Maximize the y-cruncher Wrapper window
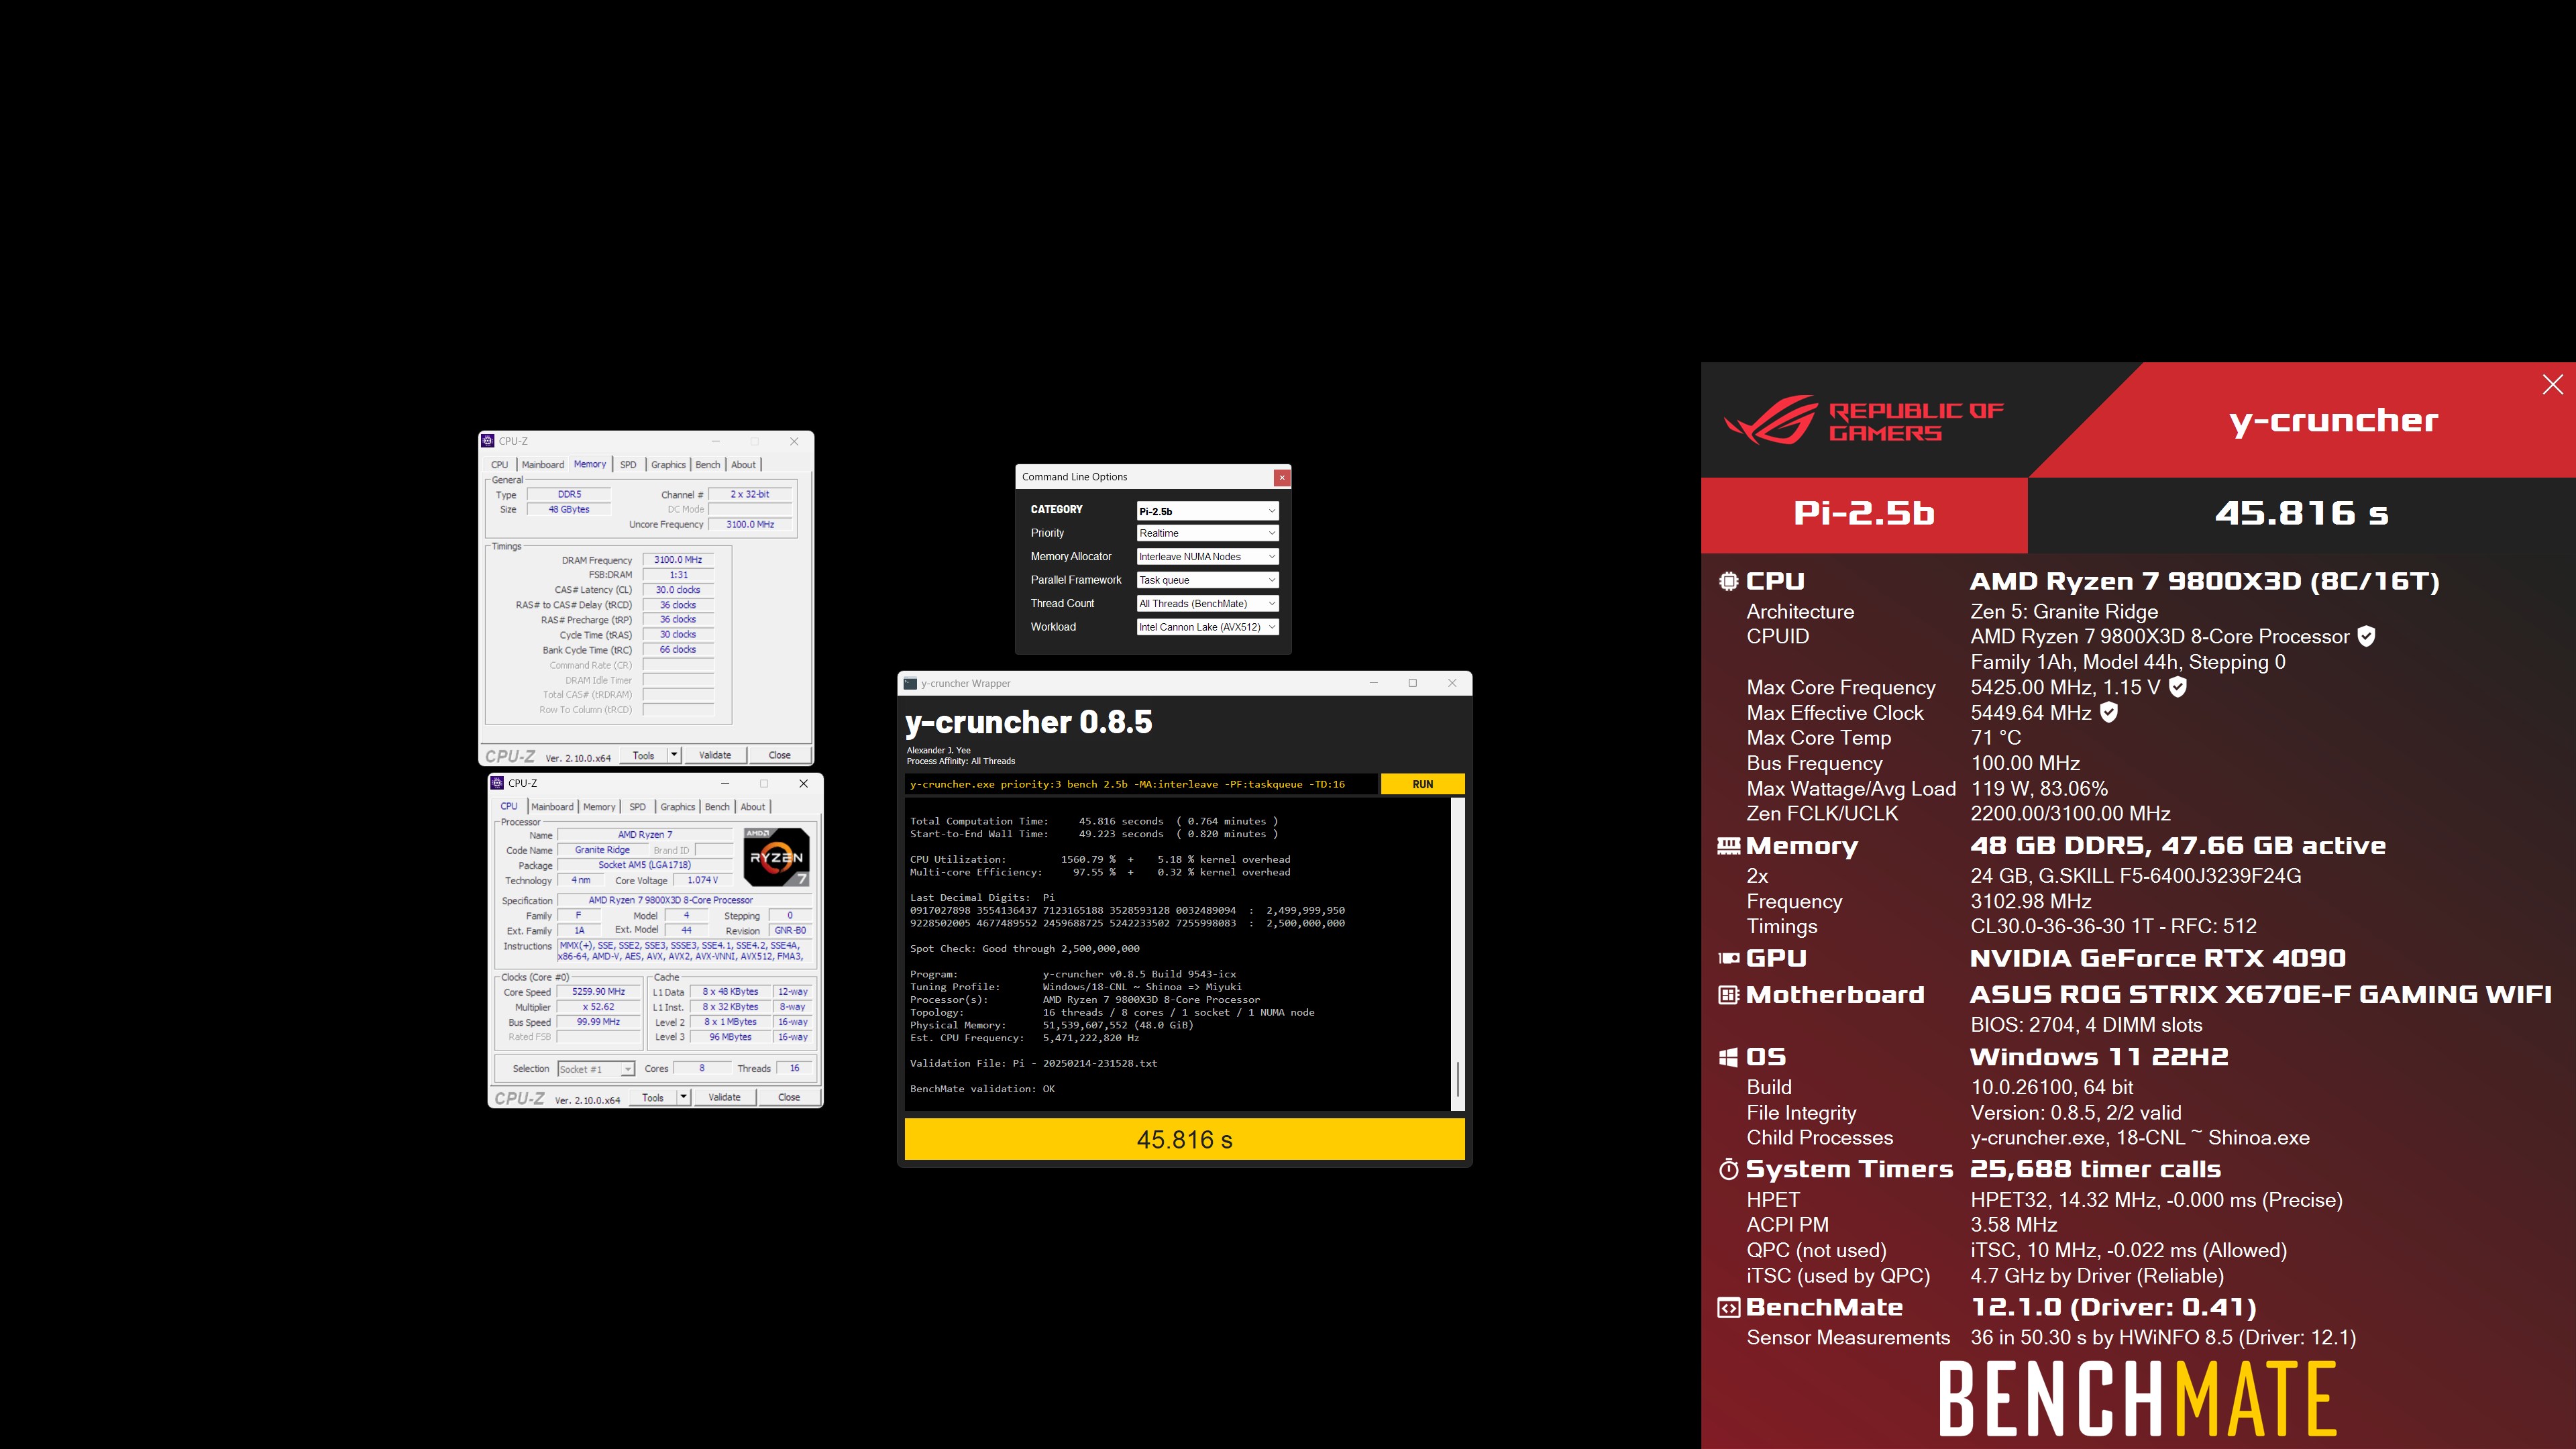2576x1449 pixels. click(x=1412, y=683)
